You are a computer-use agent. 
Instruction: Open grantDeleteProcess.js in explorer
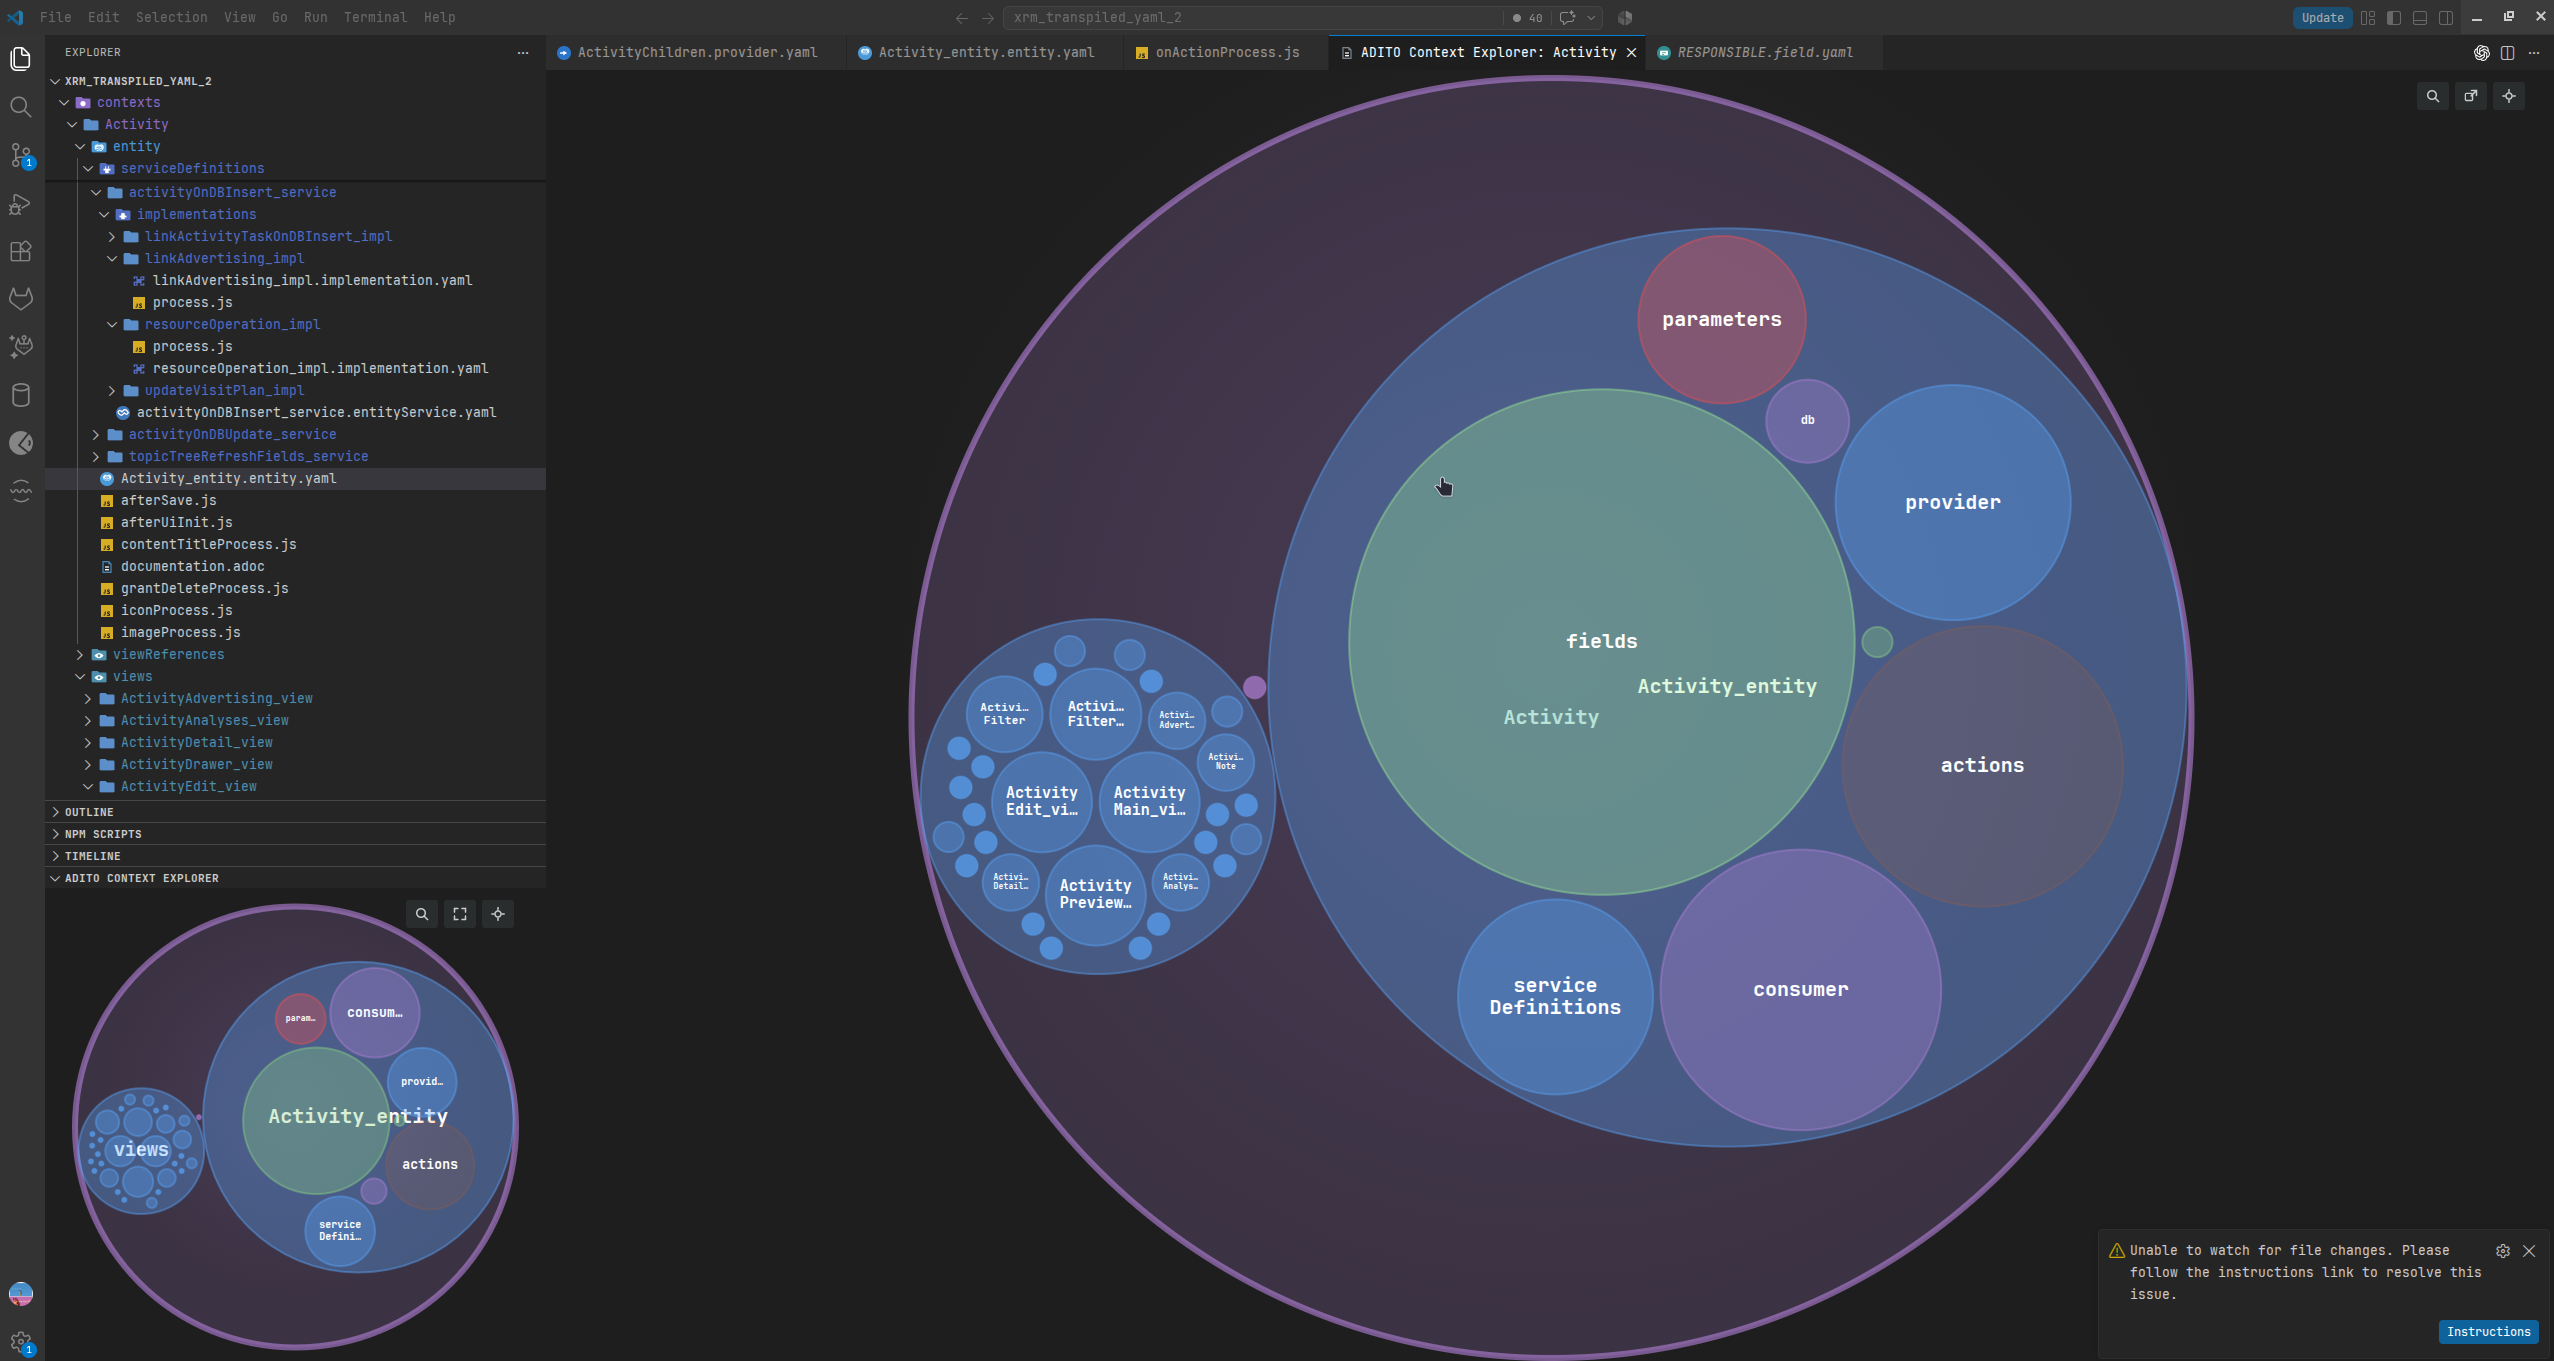204,589
